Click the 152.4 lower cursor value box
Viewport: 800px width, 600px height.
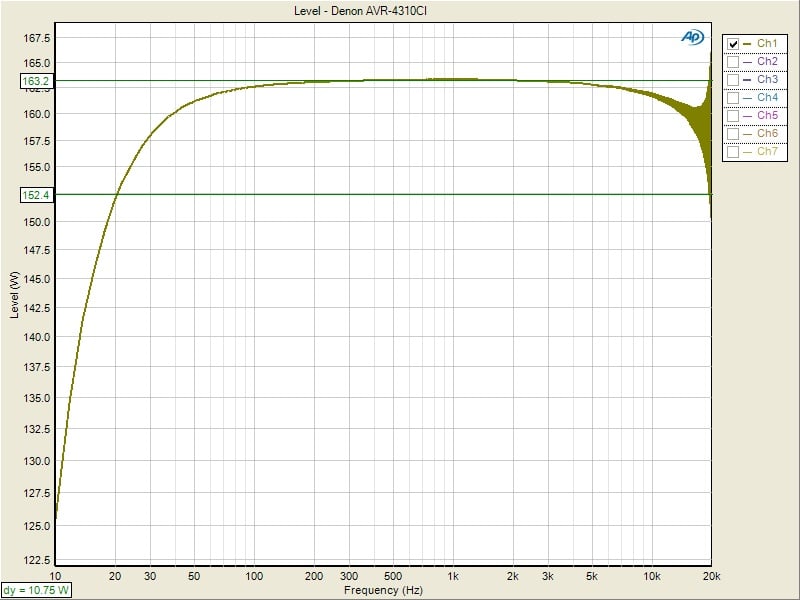point(35,195)
